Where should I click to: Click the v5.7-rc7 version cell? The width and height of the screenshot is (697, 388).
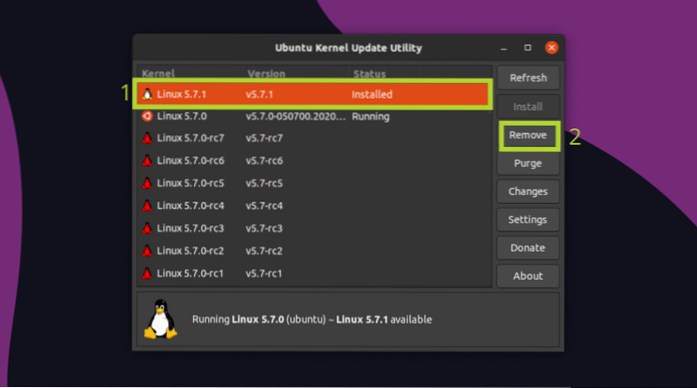[264, 138]
